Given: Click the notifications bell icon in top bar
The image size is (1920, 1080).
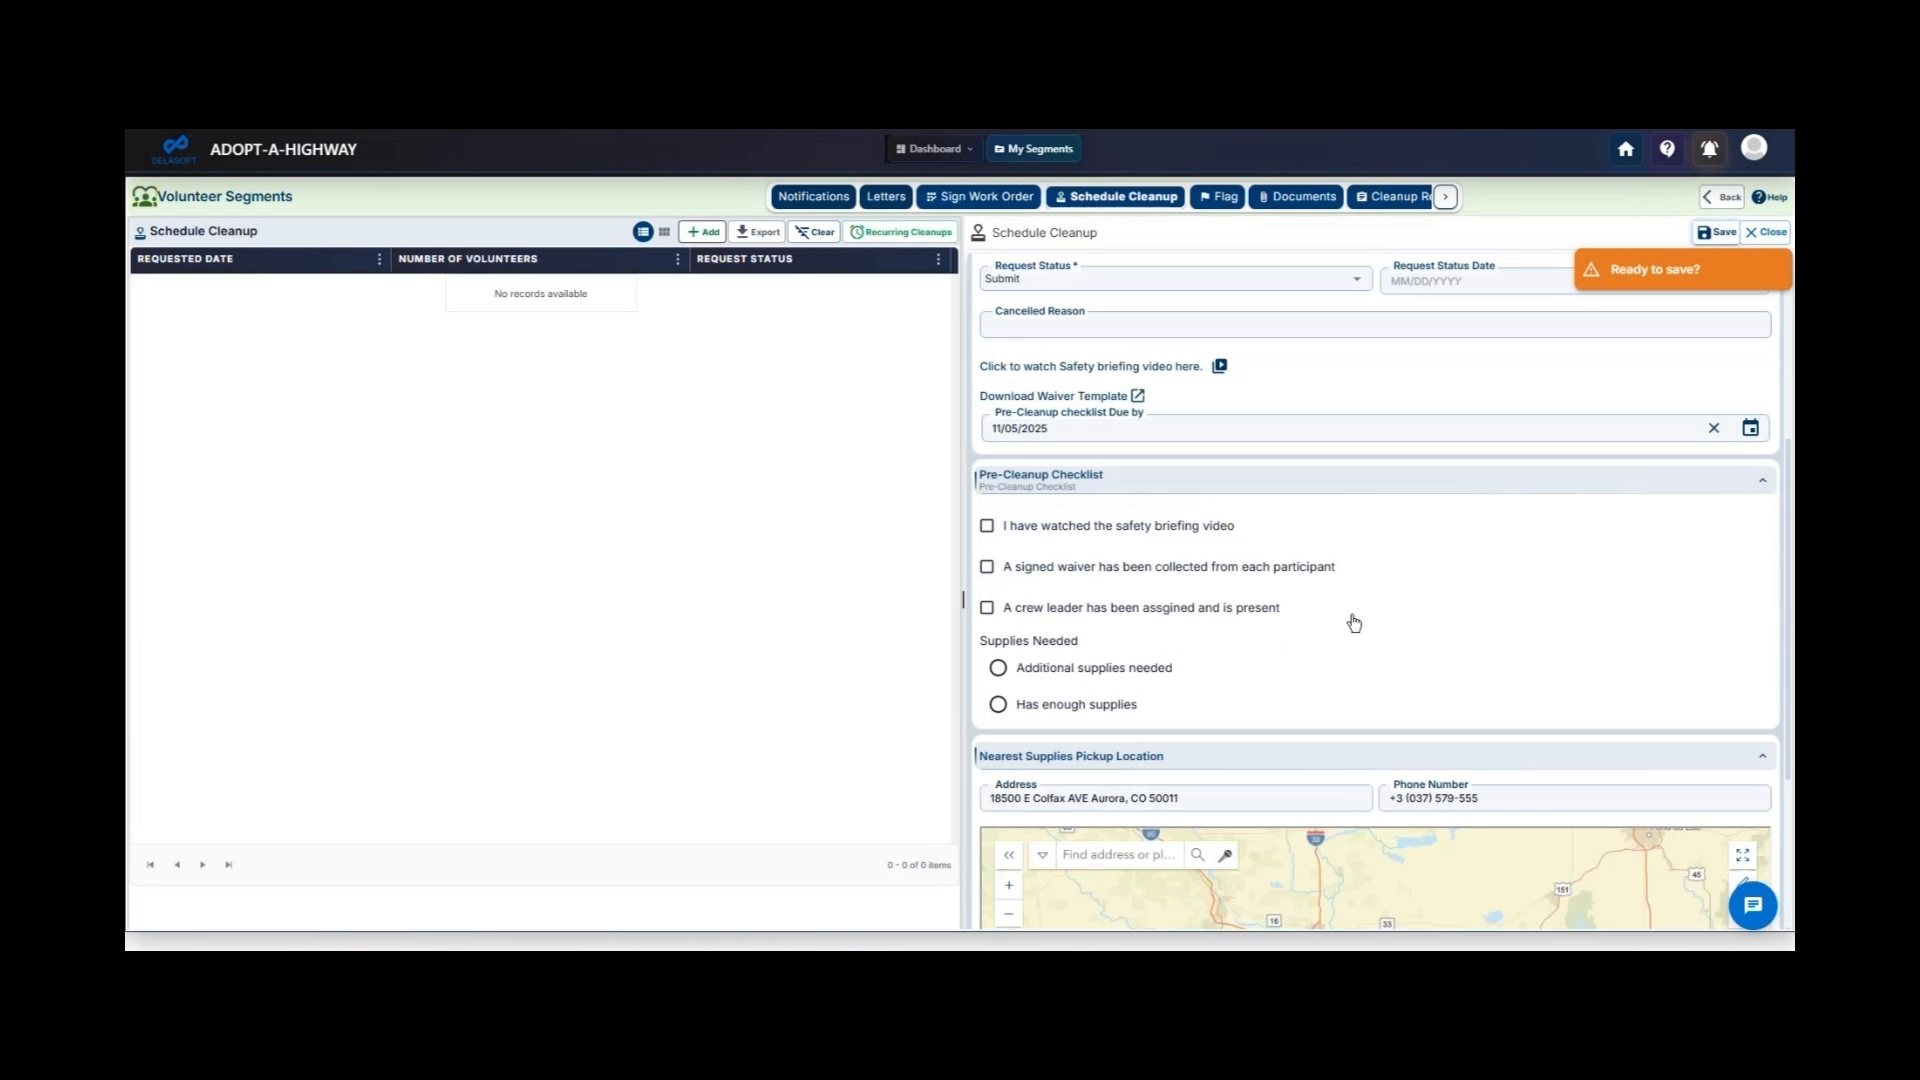Looking at the screenshot, I should [x=1709, y=148].
